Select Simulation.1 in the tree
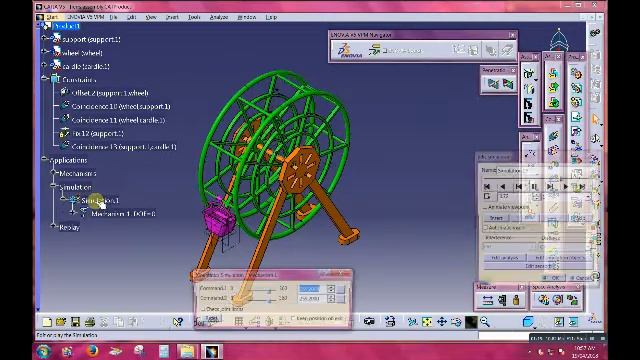The image size is (640, 360). [x=100, y=200]
